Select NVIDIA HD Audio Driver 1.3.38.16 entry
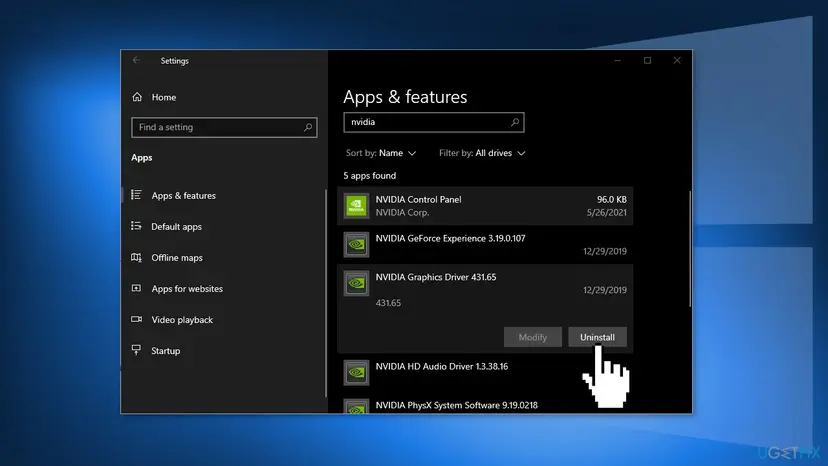828x466 pixels. [x=485, y=372]
